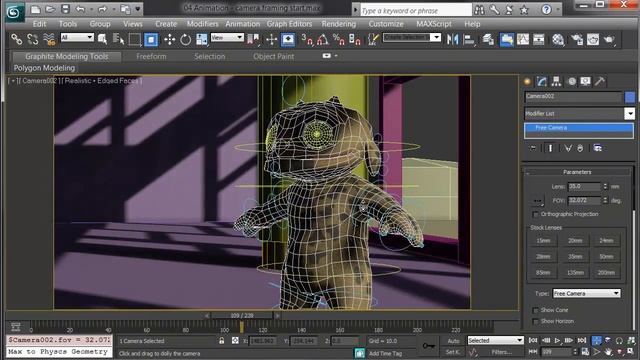Open the selection filter All dropdown

pyautogui.click(x=77, y=38)
